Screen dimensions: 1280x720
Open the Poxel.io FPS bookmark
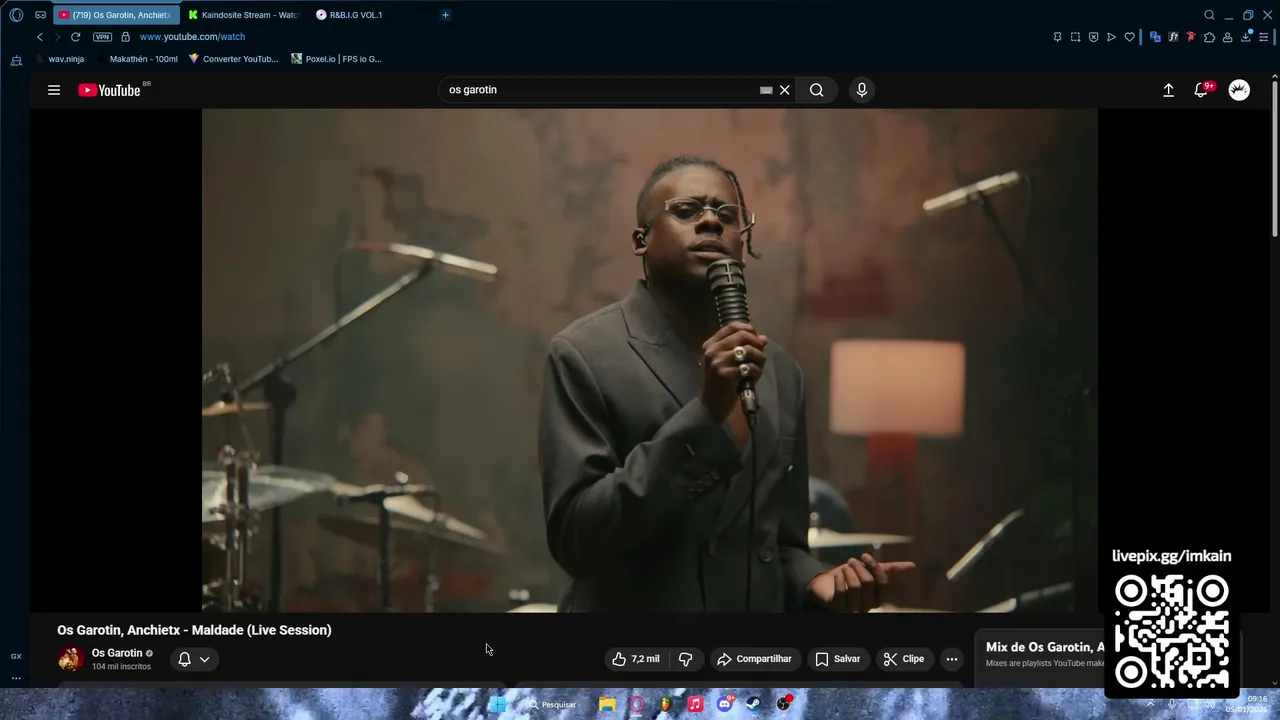336,59
